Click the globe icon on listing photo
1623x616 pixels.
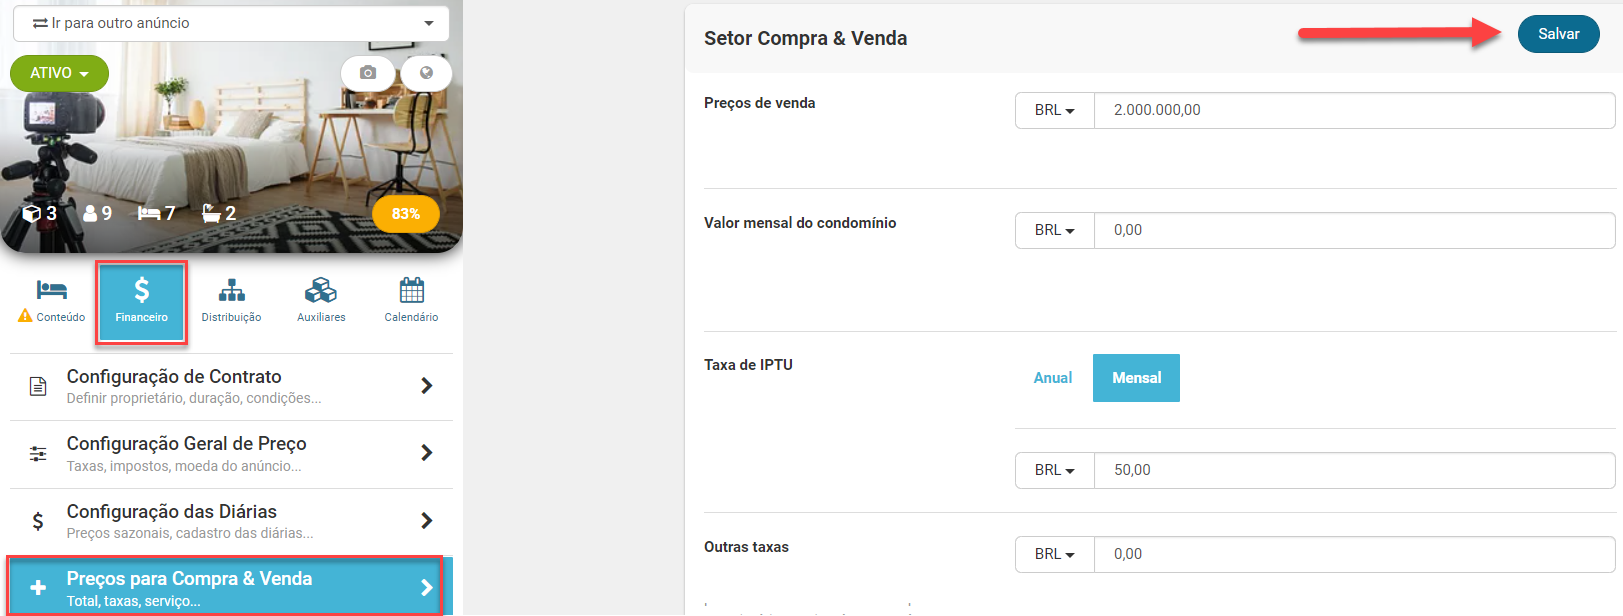427,73
